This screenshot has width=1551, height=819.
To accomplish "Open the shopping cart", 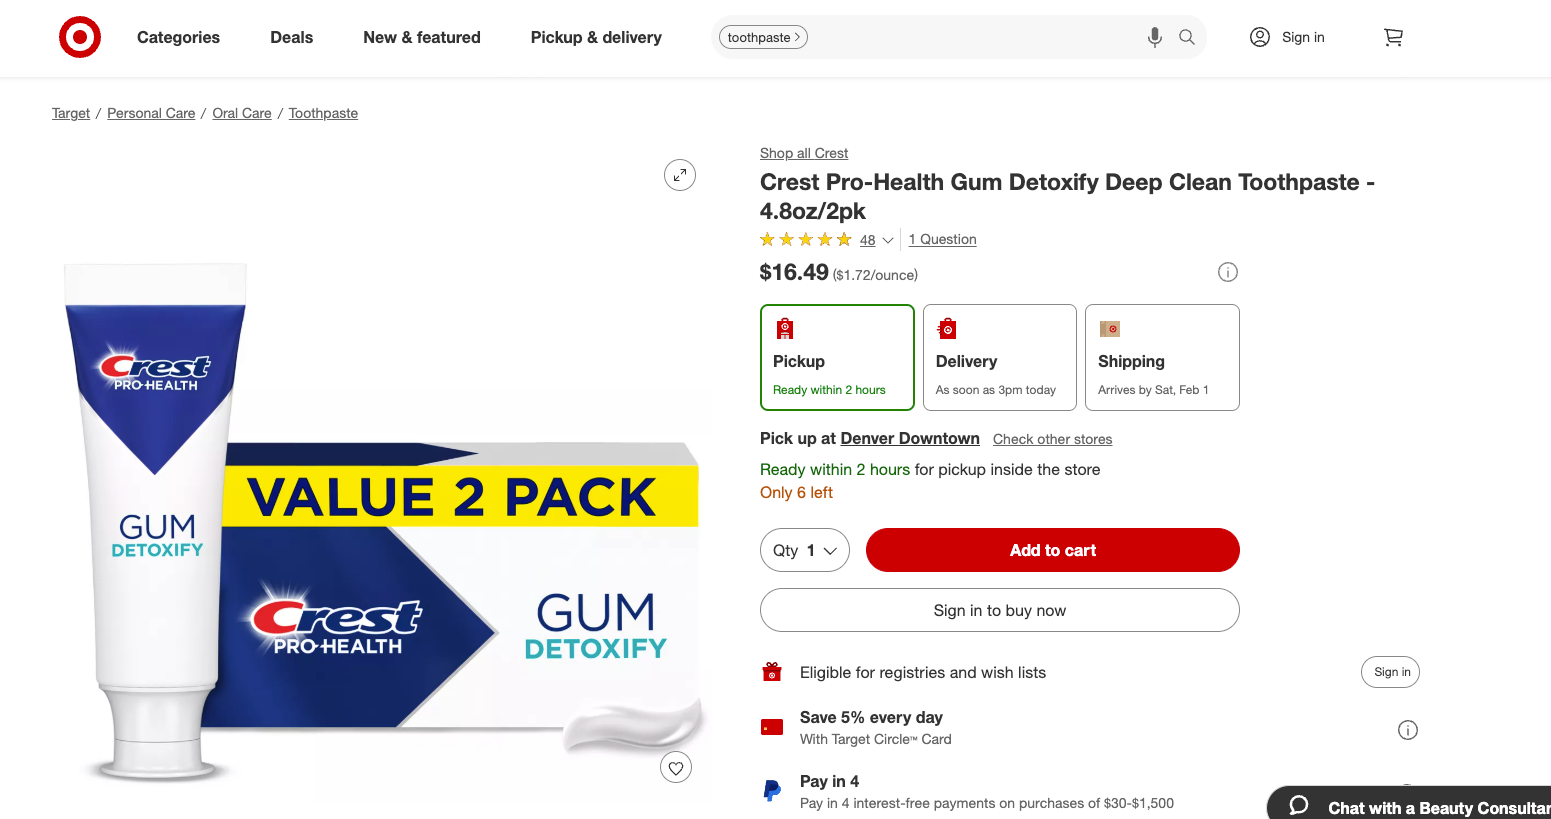I will (x=1393, y=37).
